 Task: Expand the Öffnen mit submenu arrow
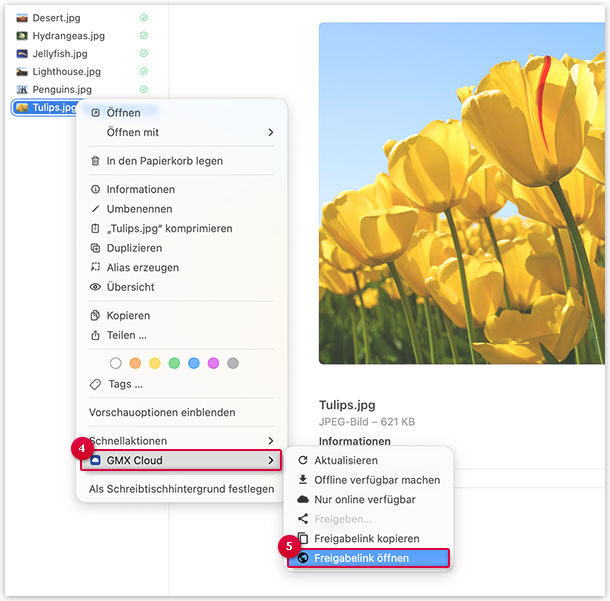coord(270,133)
